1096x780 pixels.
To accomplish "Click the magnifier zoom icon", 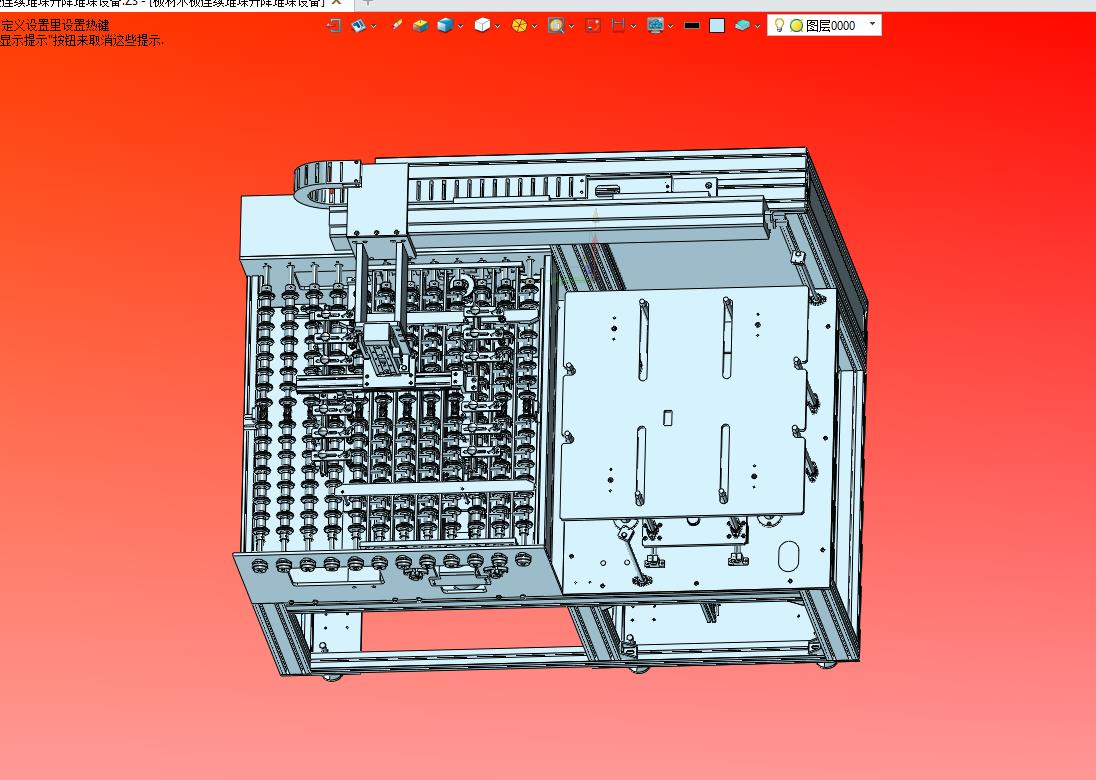I will point(556,26).
